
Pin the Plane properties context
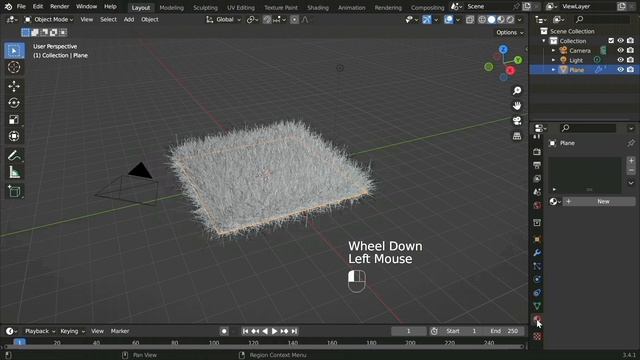pos(631,143)
